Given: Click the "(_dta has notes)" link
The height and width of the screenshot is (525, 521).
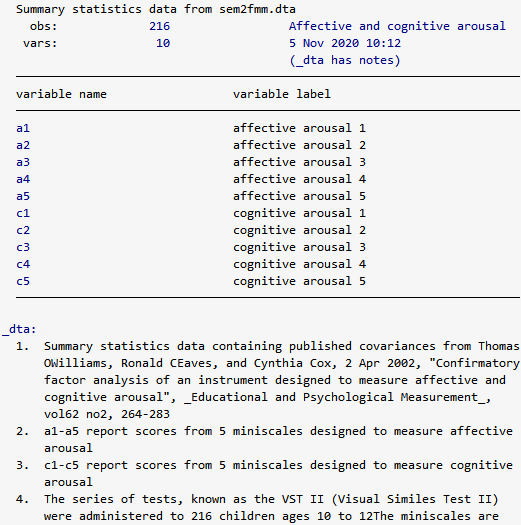Looking at the screenshot, I should pos(345,60).
